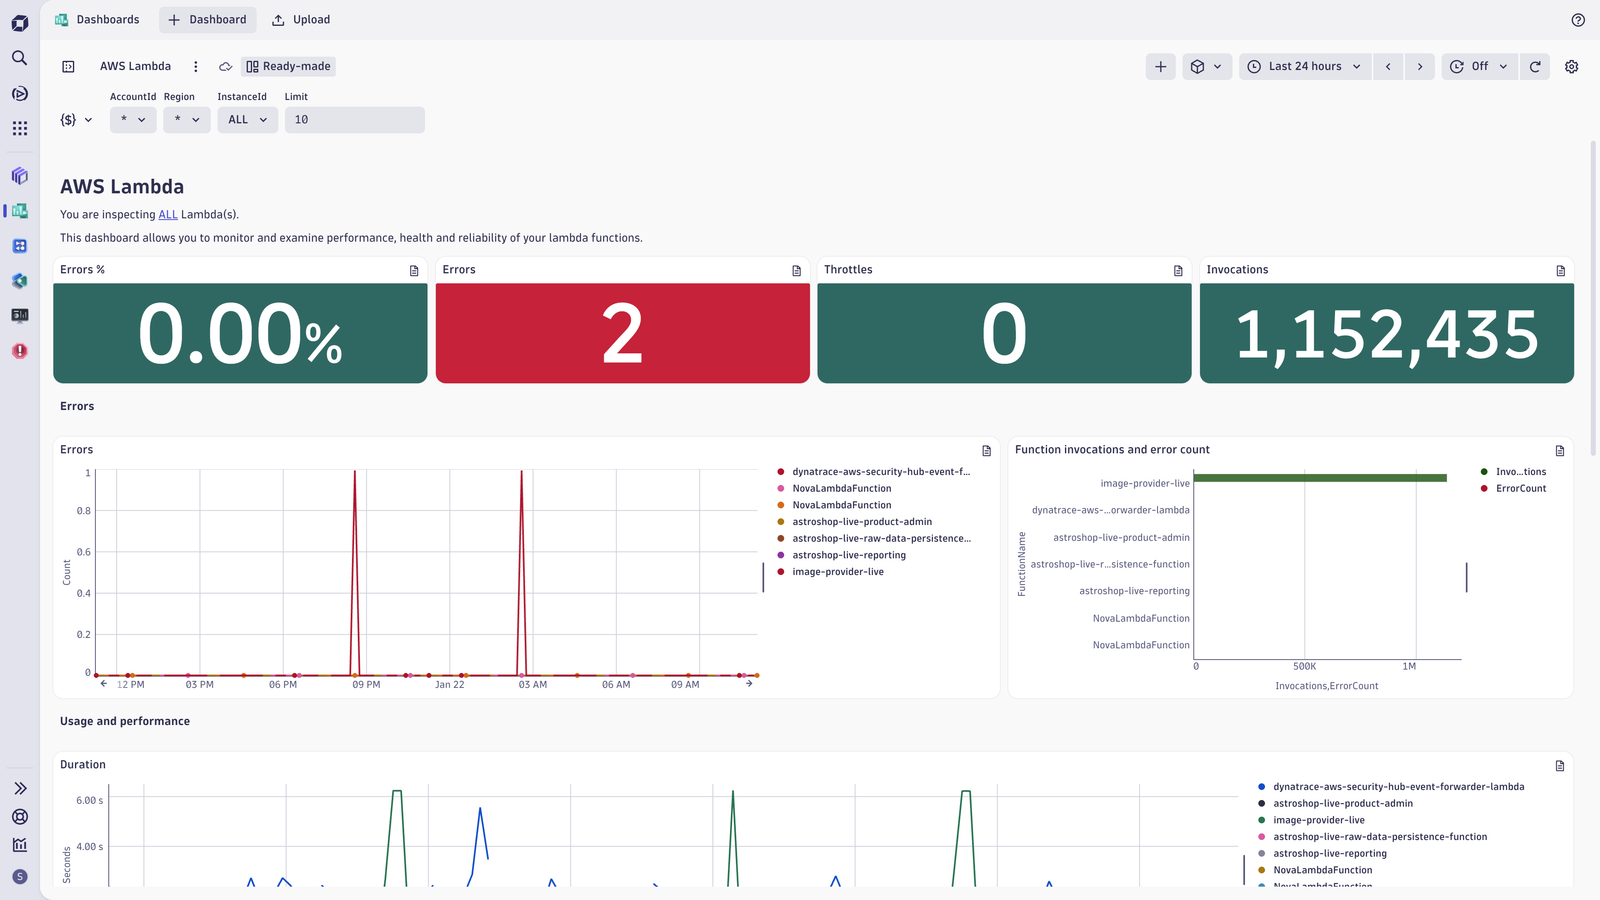
Task: Click Upload in the top bar
Action: coord(301,20)
